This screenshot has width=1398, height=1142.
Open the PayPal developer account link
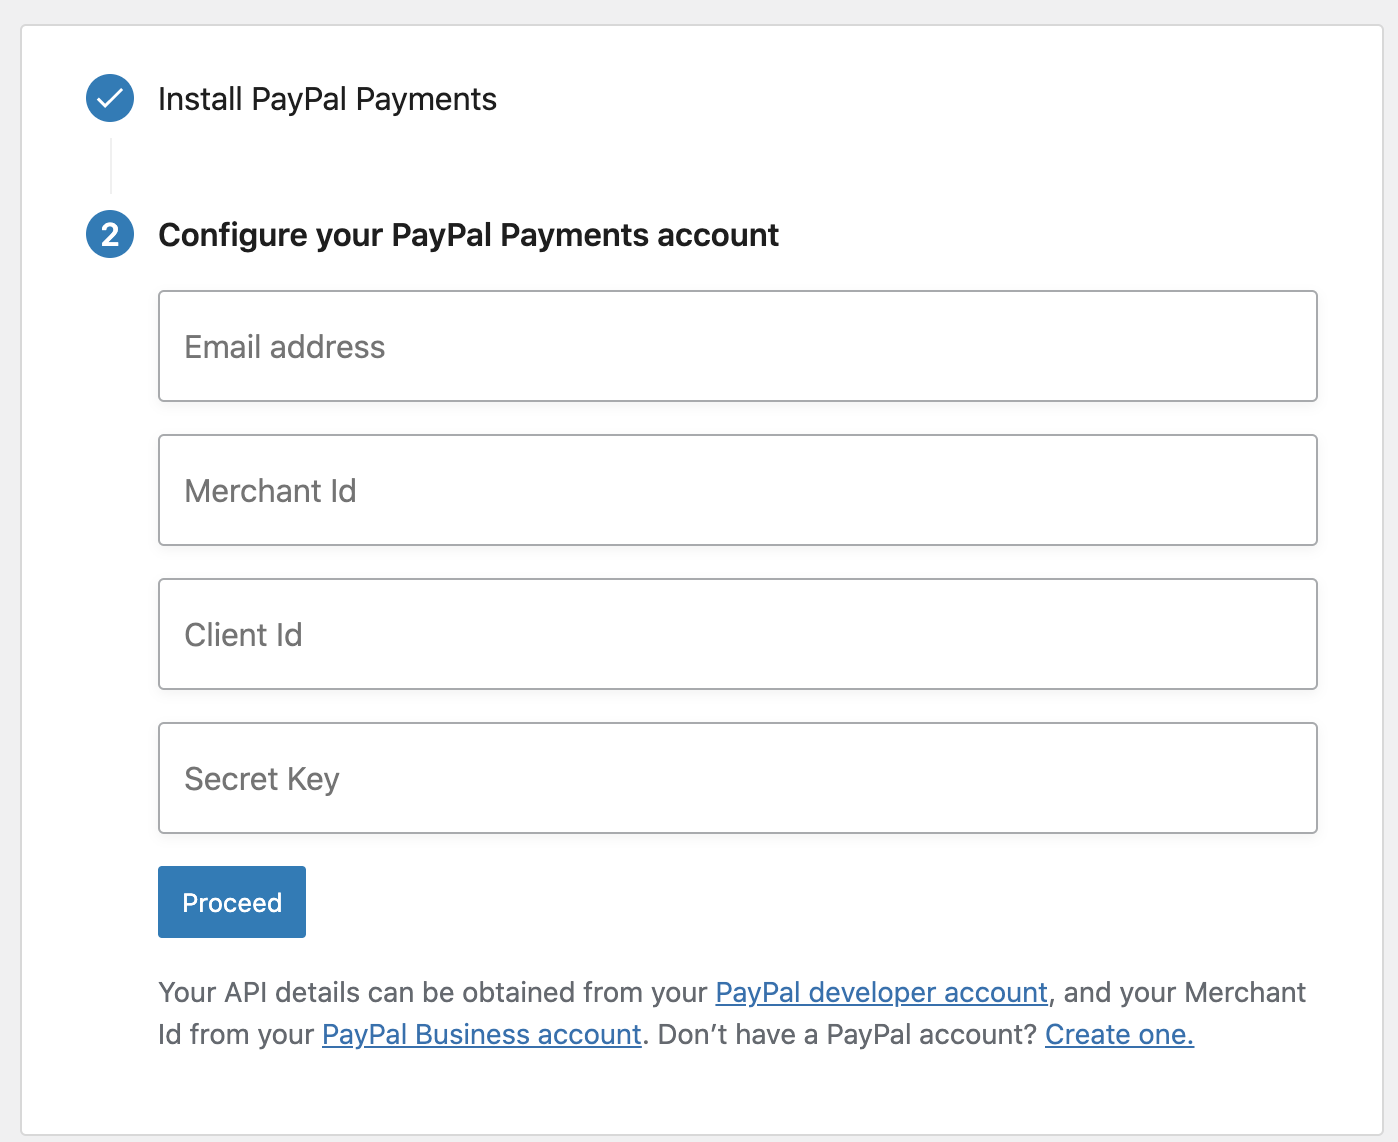882,992
